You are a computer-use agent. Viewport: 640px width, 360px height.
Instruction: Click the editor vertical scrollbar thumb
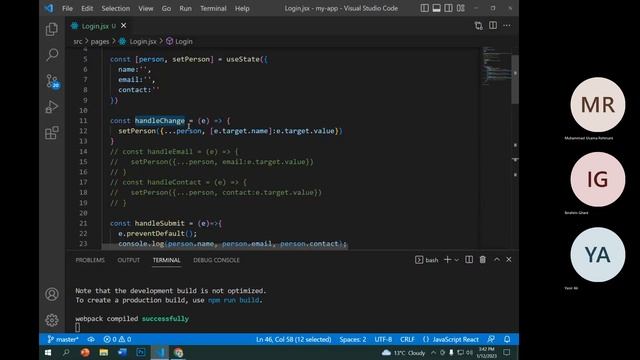coord(515,79)
